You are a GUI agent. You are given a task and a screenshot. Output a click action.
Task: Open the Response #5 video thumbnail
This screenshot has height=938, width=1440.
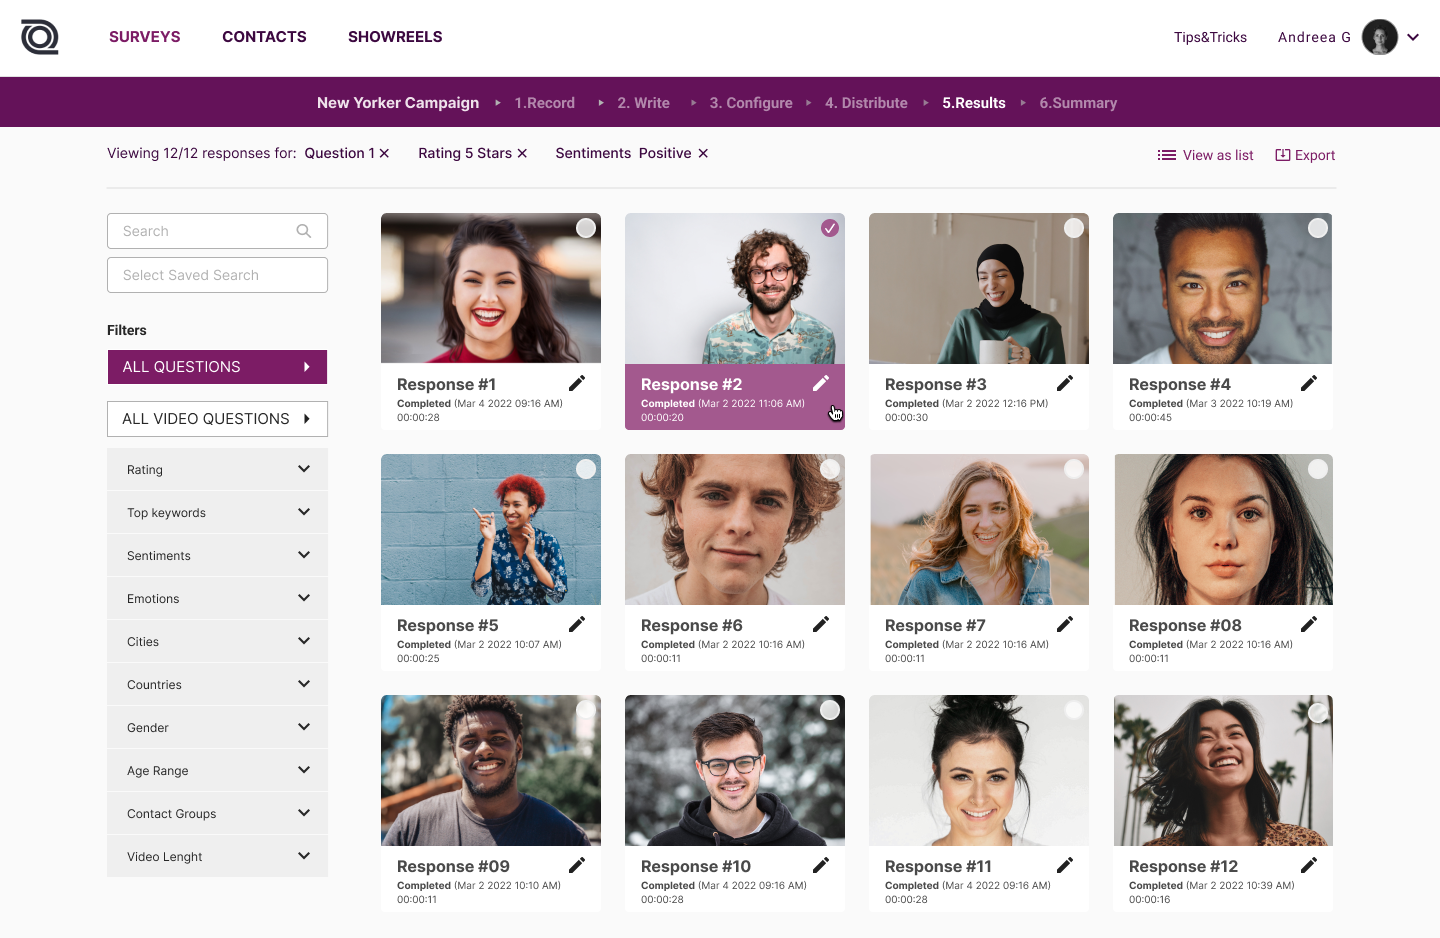coord(491,530)
